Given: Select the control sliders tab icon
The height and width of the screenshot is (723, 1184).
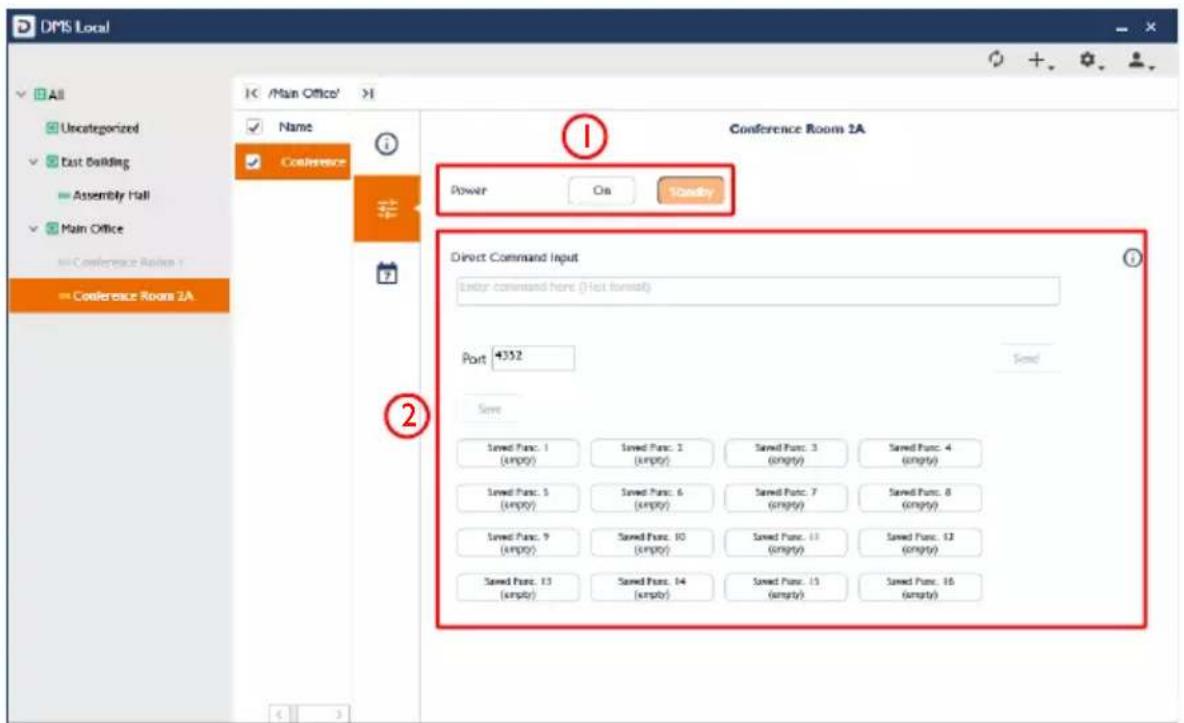Looking at the screenshot, I should tap(387, 209).
